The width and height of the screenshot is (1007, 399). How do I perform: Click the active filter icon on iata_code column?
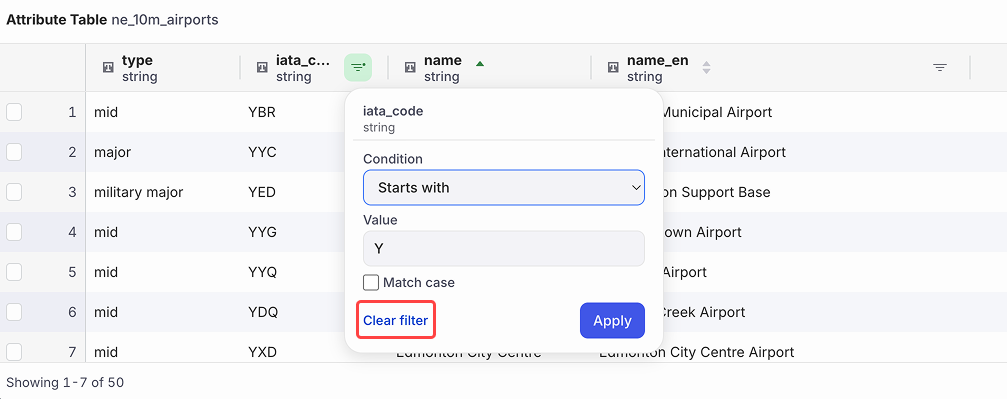pos(358,67)
